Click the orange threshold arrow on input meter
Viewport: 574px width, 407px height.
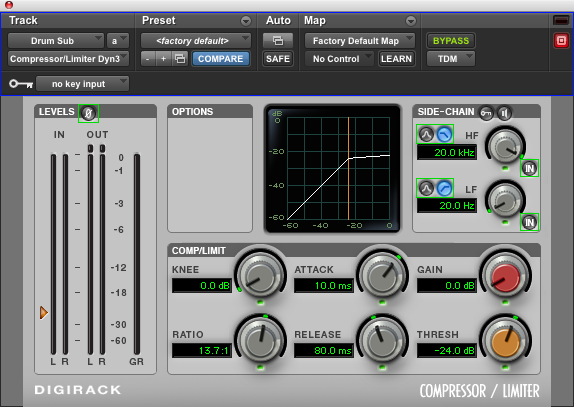pos(44,313)
